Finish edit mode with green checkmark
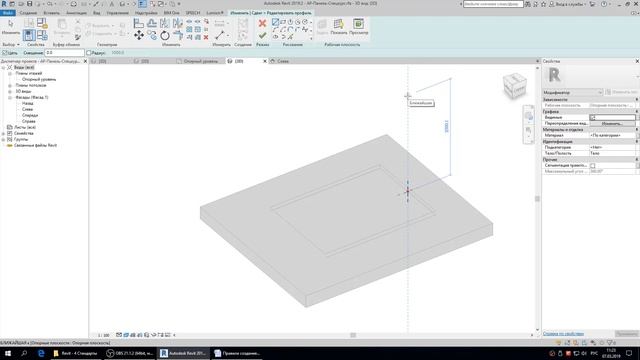Image resolution: width=640 pixels, height=360 pixels. pos(262,36)
